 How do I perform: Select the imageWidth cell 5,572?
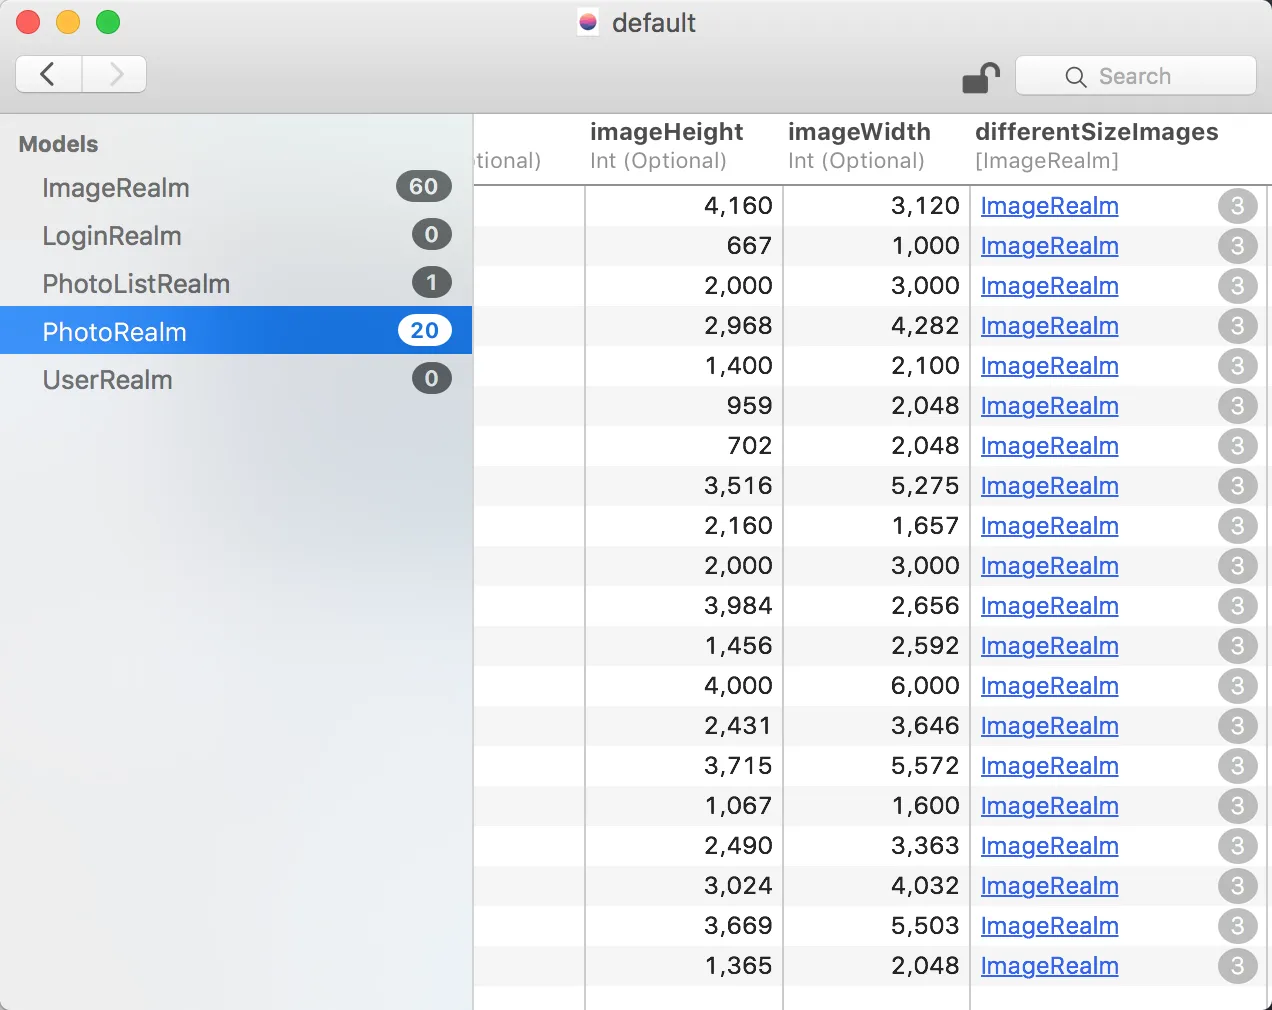click(877, 766)
